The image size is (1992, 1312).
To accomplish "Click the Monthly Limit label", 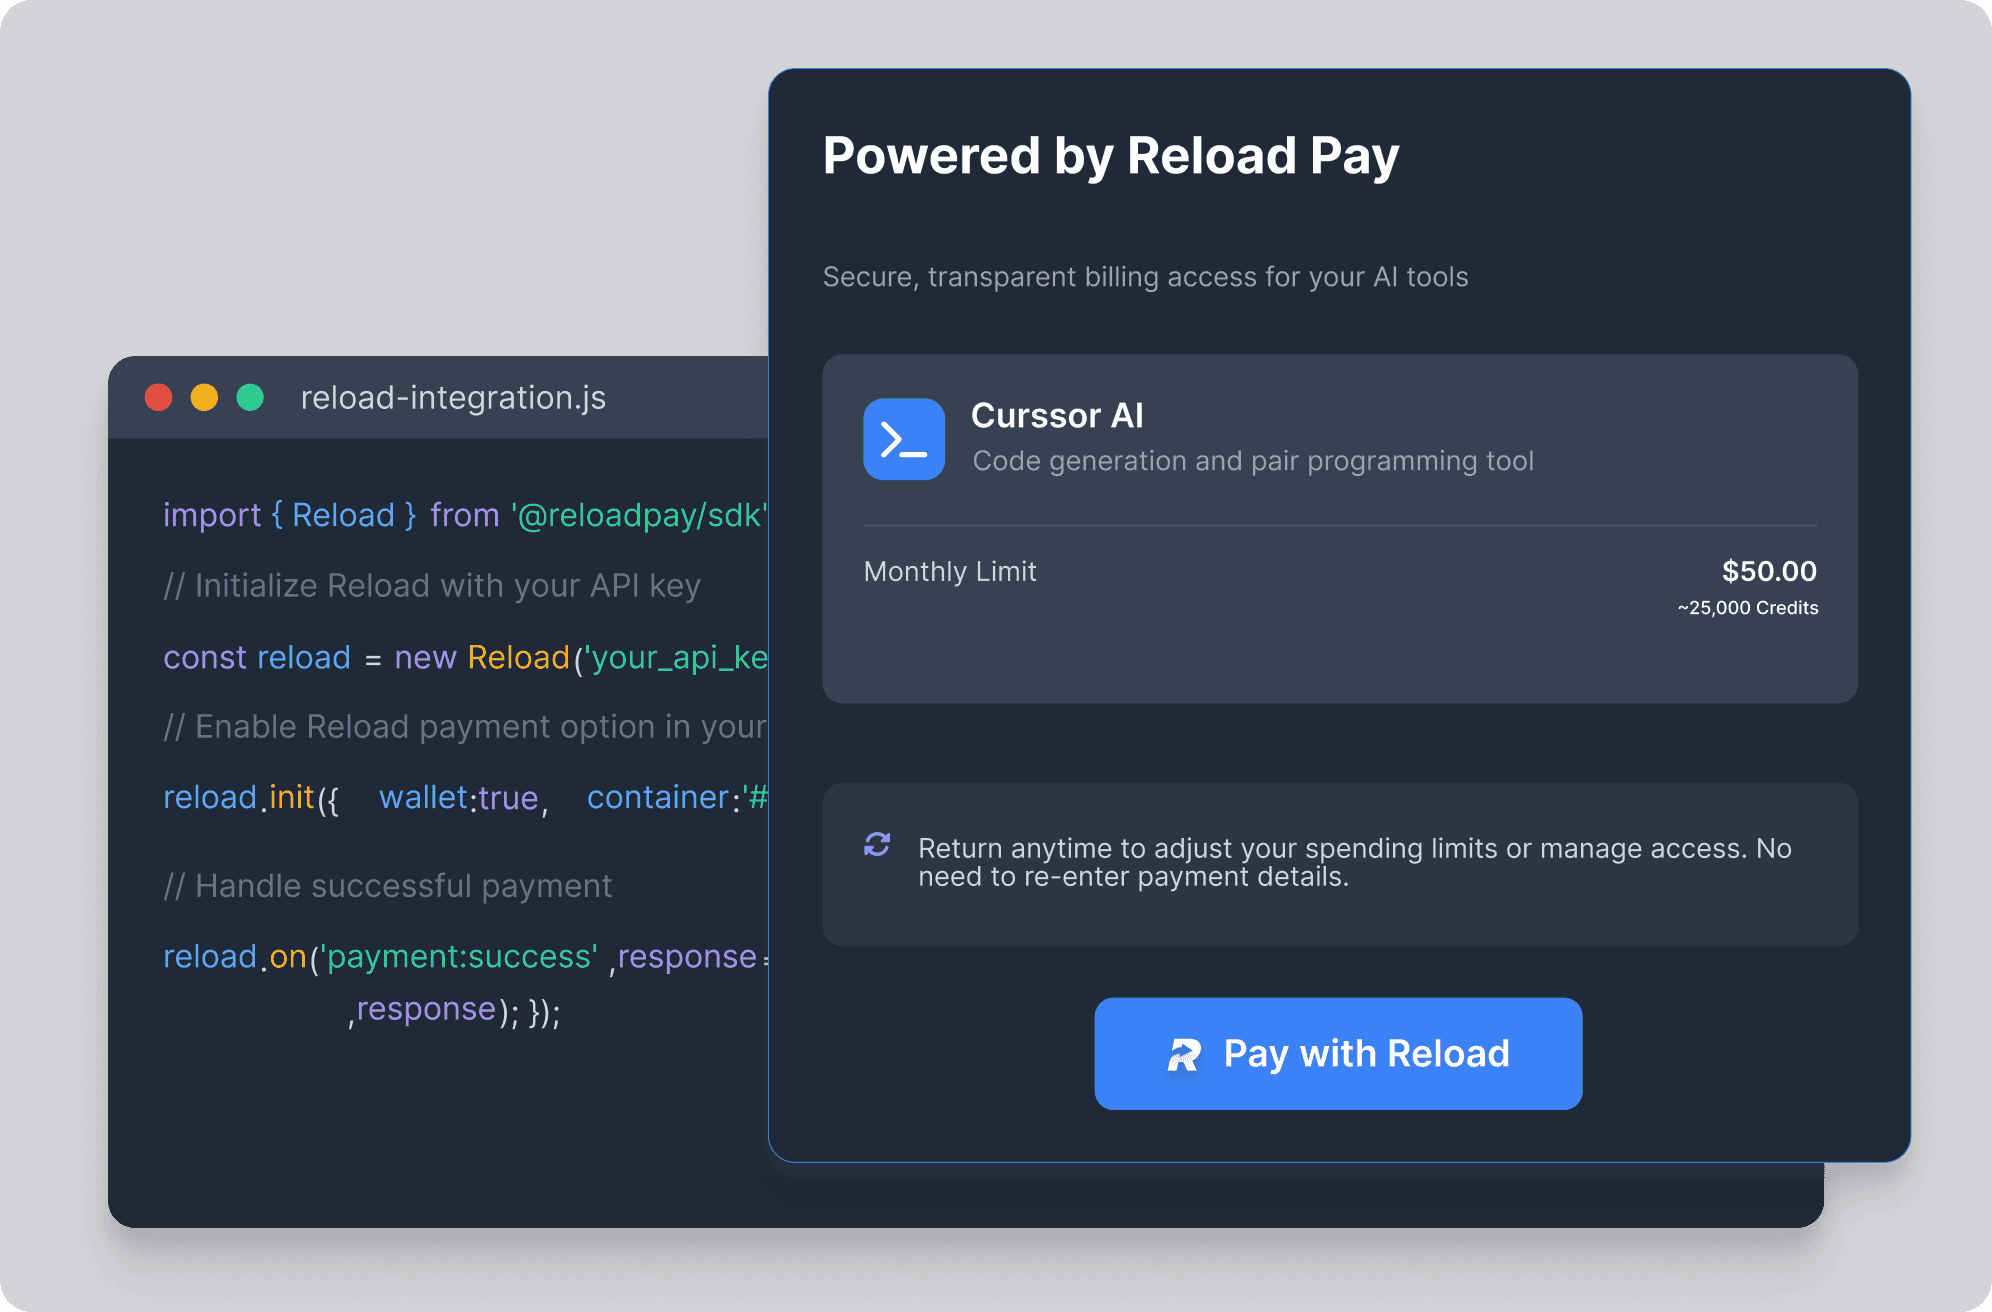I will tap(950, 571).
